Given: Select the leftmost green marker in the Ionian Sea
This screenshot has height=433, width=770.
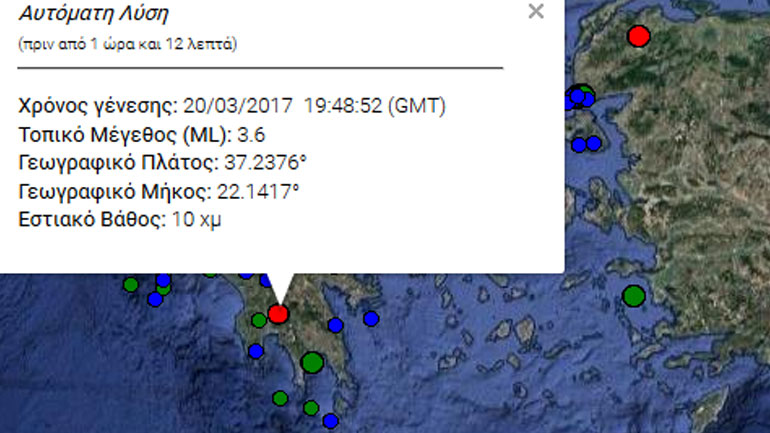Looking at the screenshot, I should click(130, 285).
